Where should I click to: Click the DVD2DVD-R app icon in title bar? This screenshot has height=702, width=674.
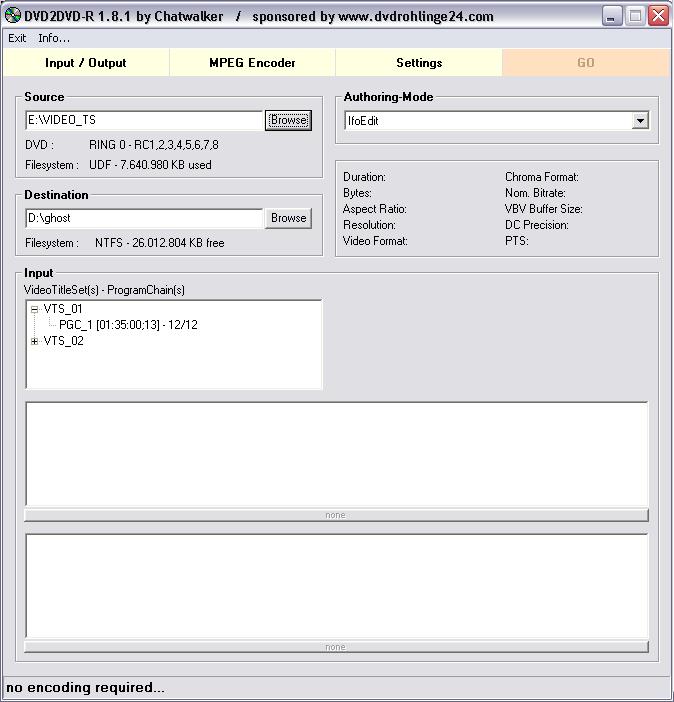[x=13, y=16]
